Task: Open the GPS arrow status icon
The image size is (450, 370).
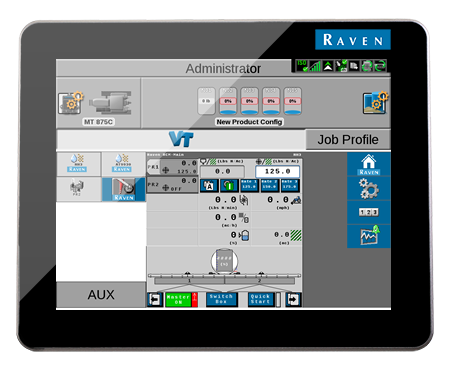Action: (x=328, y=66)
